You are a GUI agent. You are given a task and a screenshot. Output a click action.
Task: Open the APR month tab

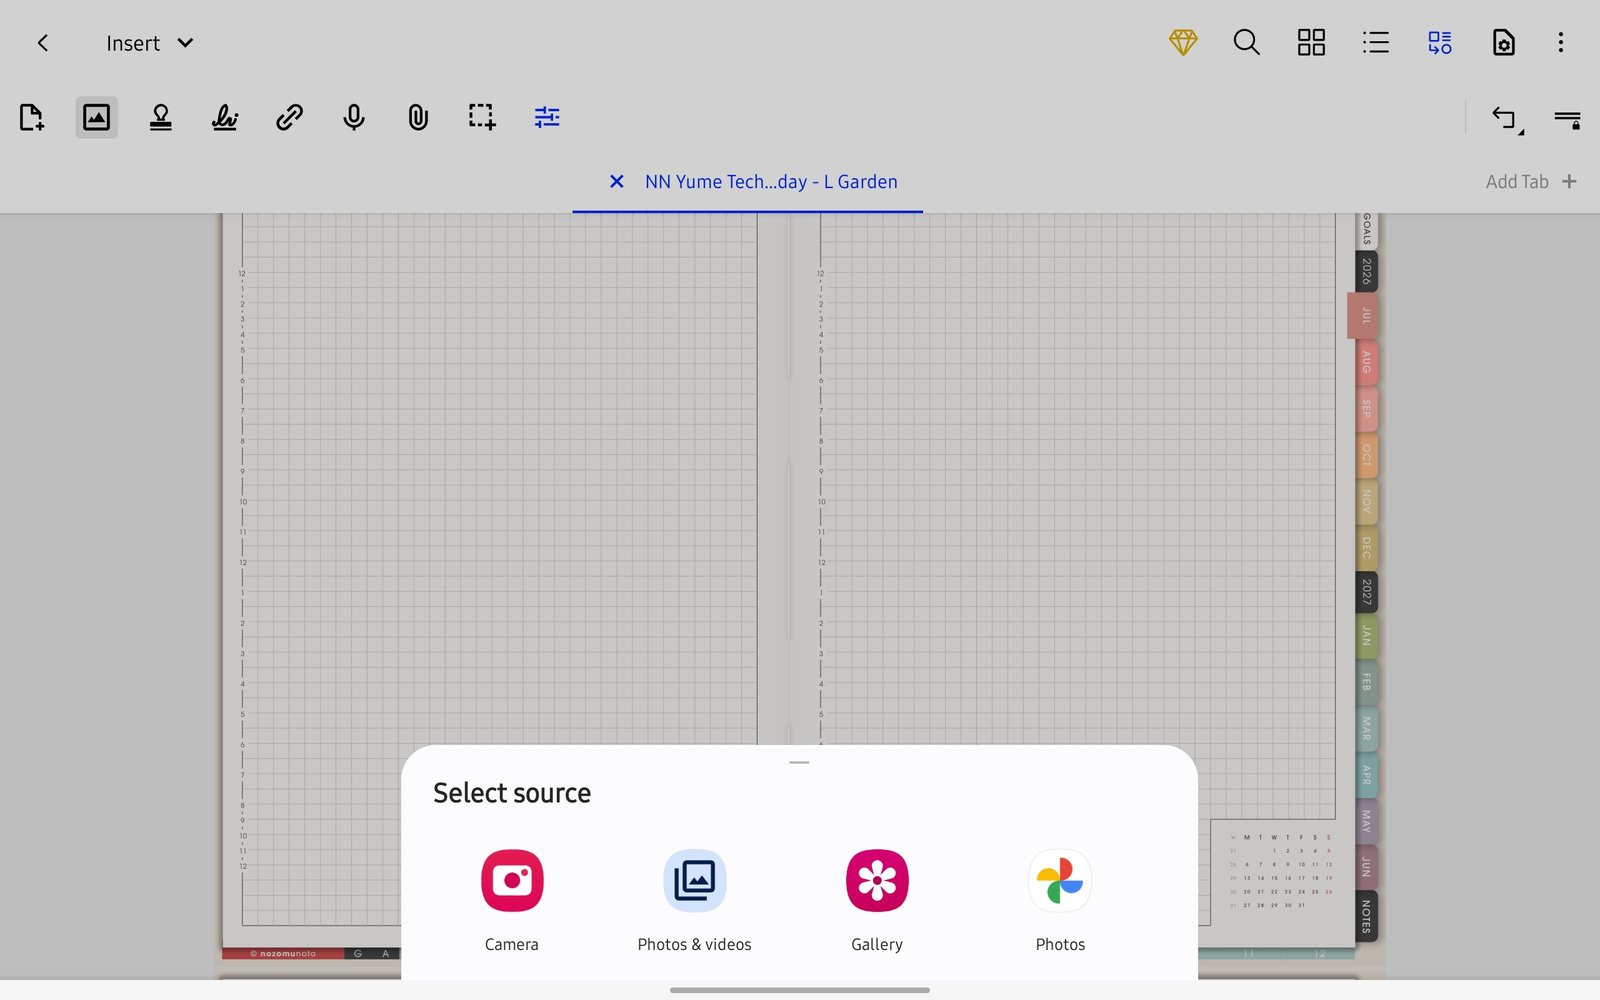[1366, 775]
